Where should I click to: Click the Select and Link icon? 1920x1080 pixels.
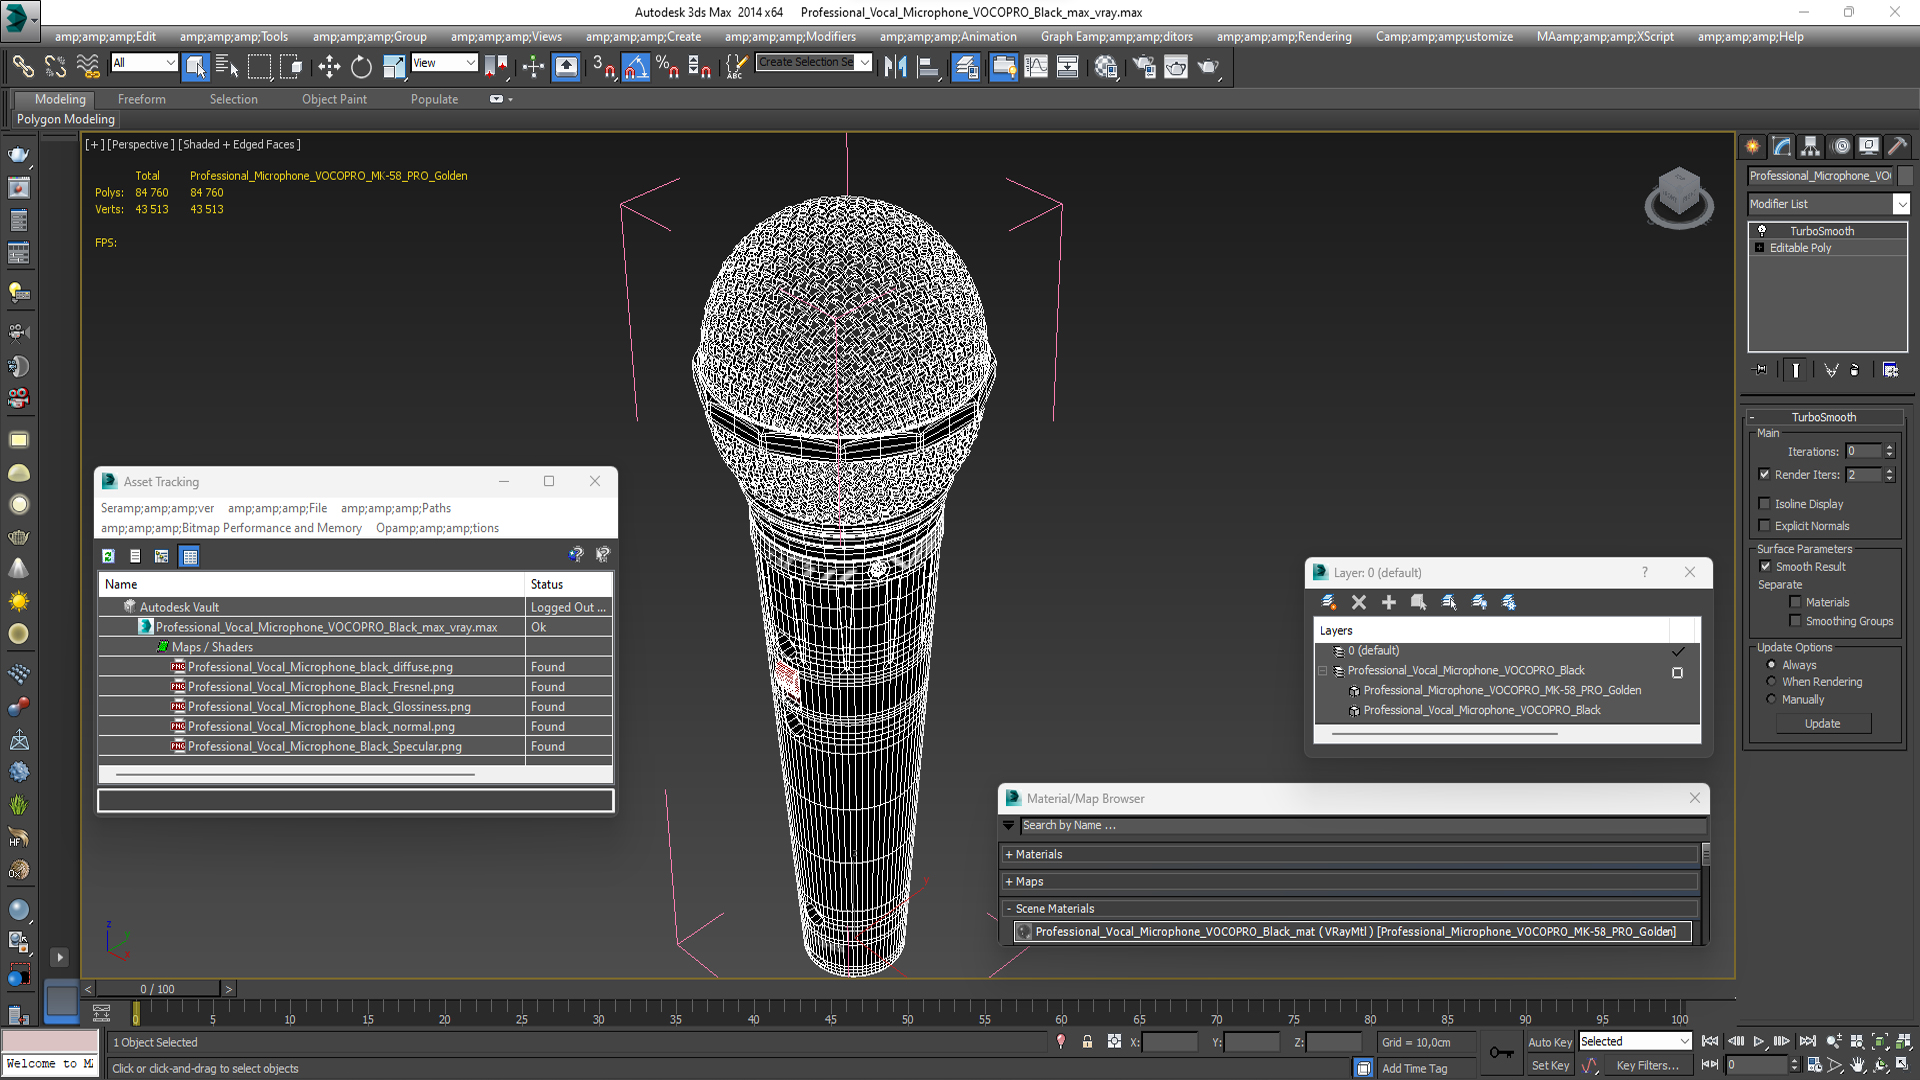point(23,67)
